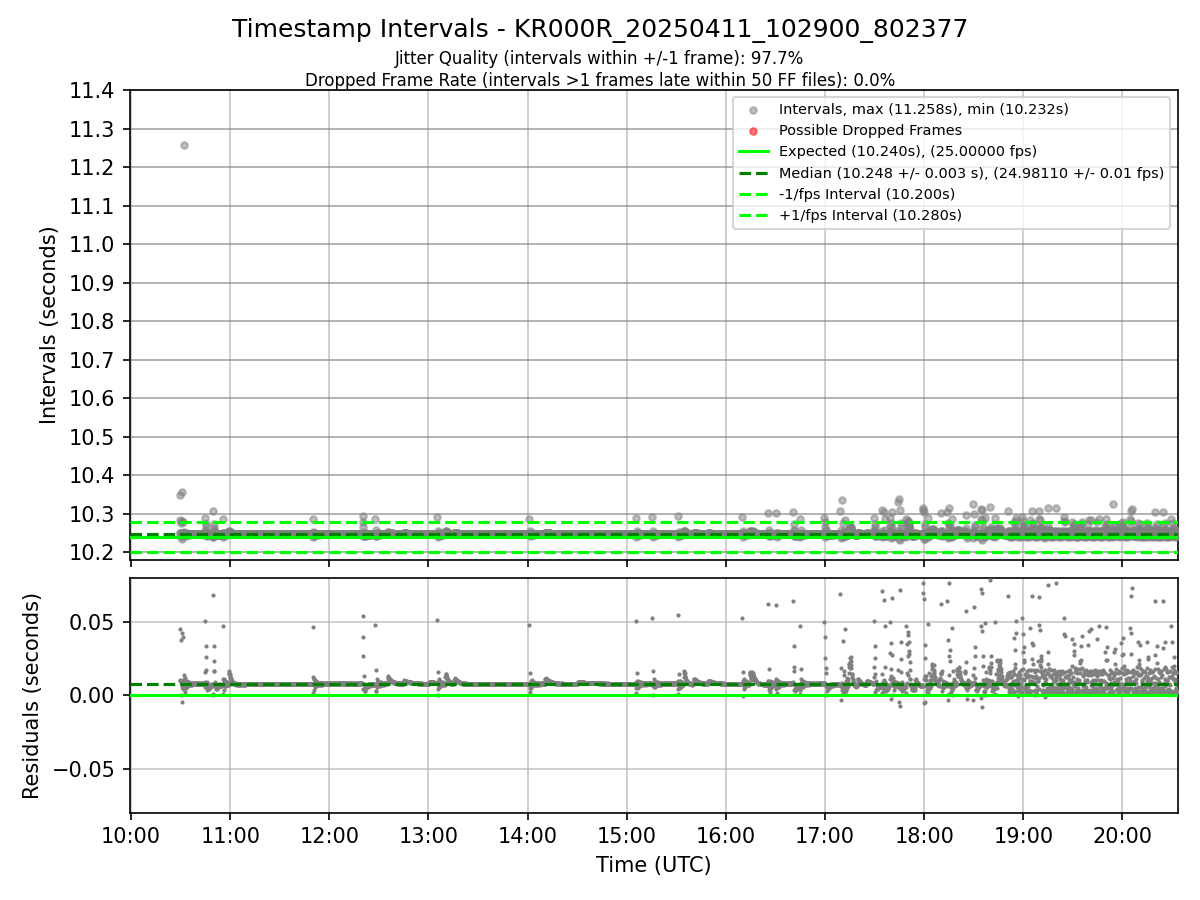
Task: Click the 13:00 time tick label
Action: pyautogui.click(x=428, y=835)
